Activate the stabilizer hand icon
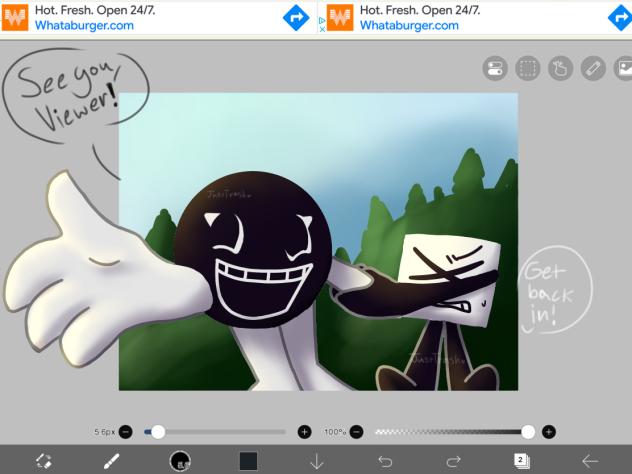 (561, 69)
